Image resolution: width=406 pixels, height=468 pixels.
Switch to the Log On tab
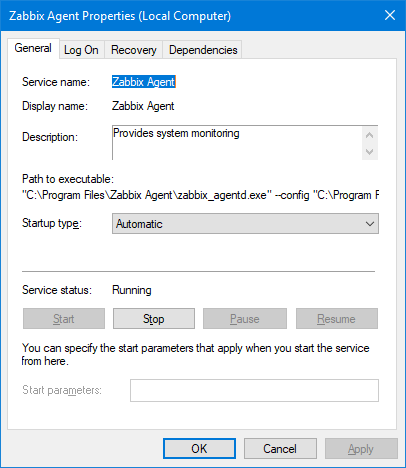[81, 50]
